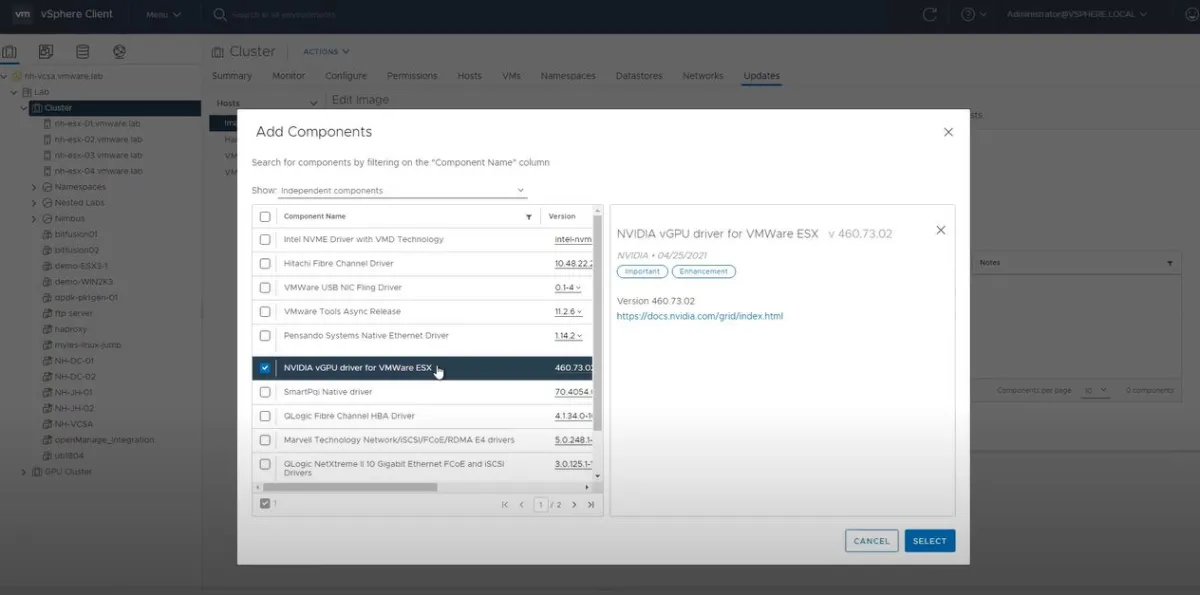Open Pensando driver version dropdown 1.14.2
Image resolution: width=1200 pixels, height=595 pixels.
[x=569, y=336]
